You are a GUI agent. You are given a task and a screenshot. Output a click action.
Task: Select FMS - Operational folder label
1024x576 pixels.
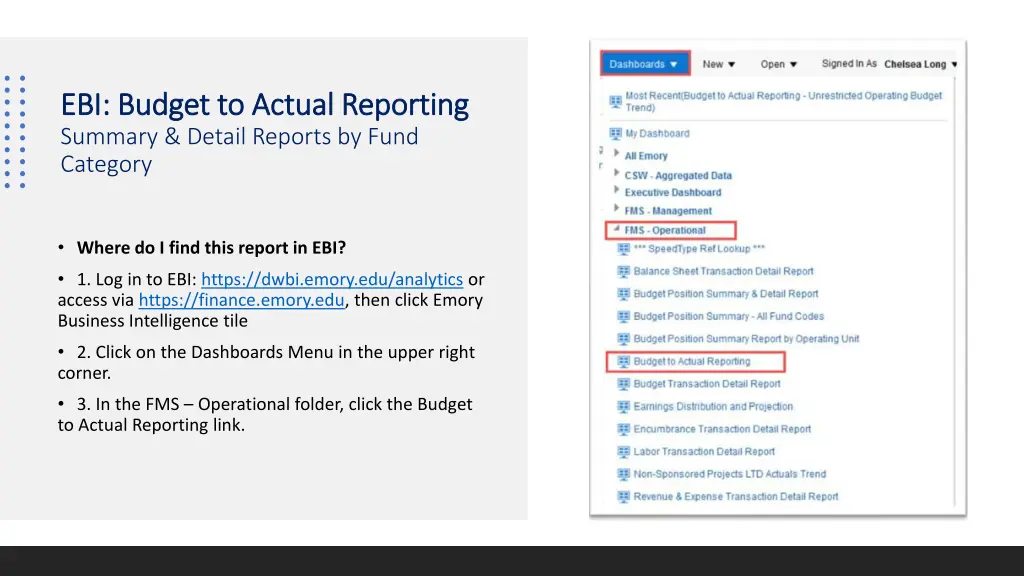[x=665, y=231]
